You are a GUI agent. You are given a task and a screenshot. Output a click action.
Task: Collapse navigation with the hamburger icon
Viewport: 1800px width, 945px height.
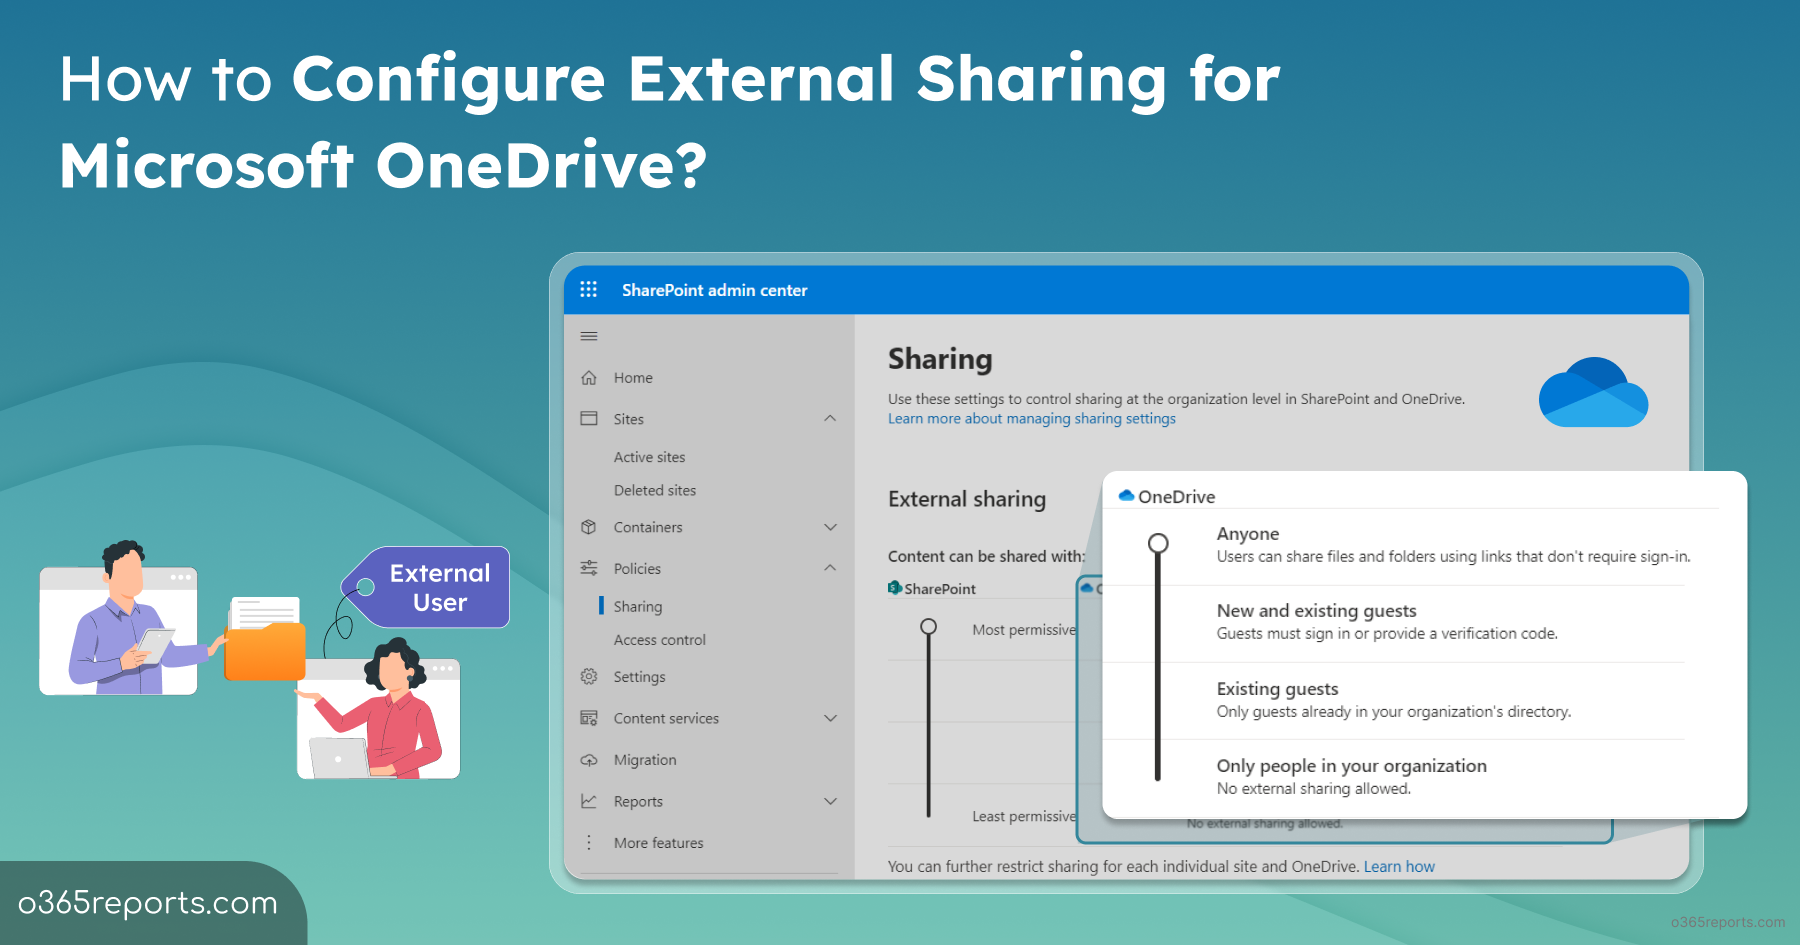click(x=589, y=336)
